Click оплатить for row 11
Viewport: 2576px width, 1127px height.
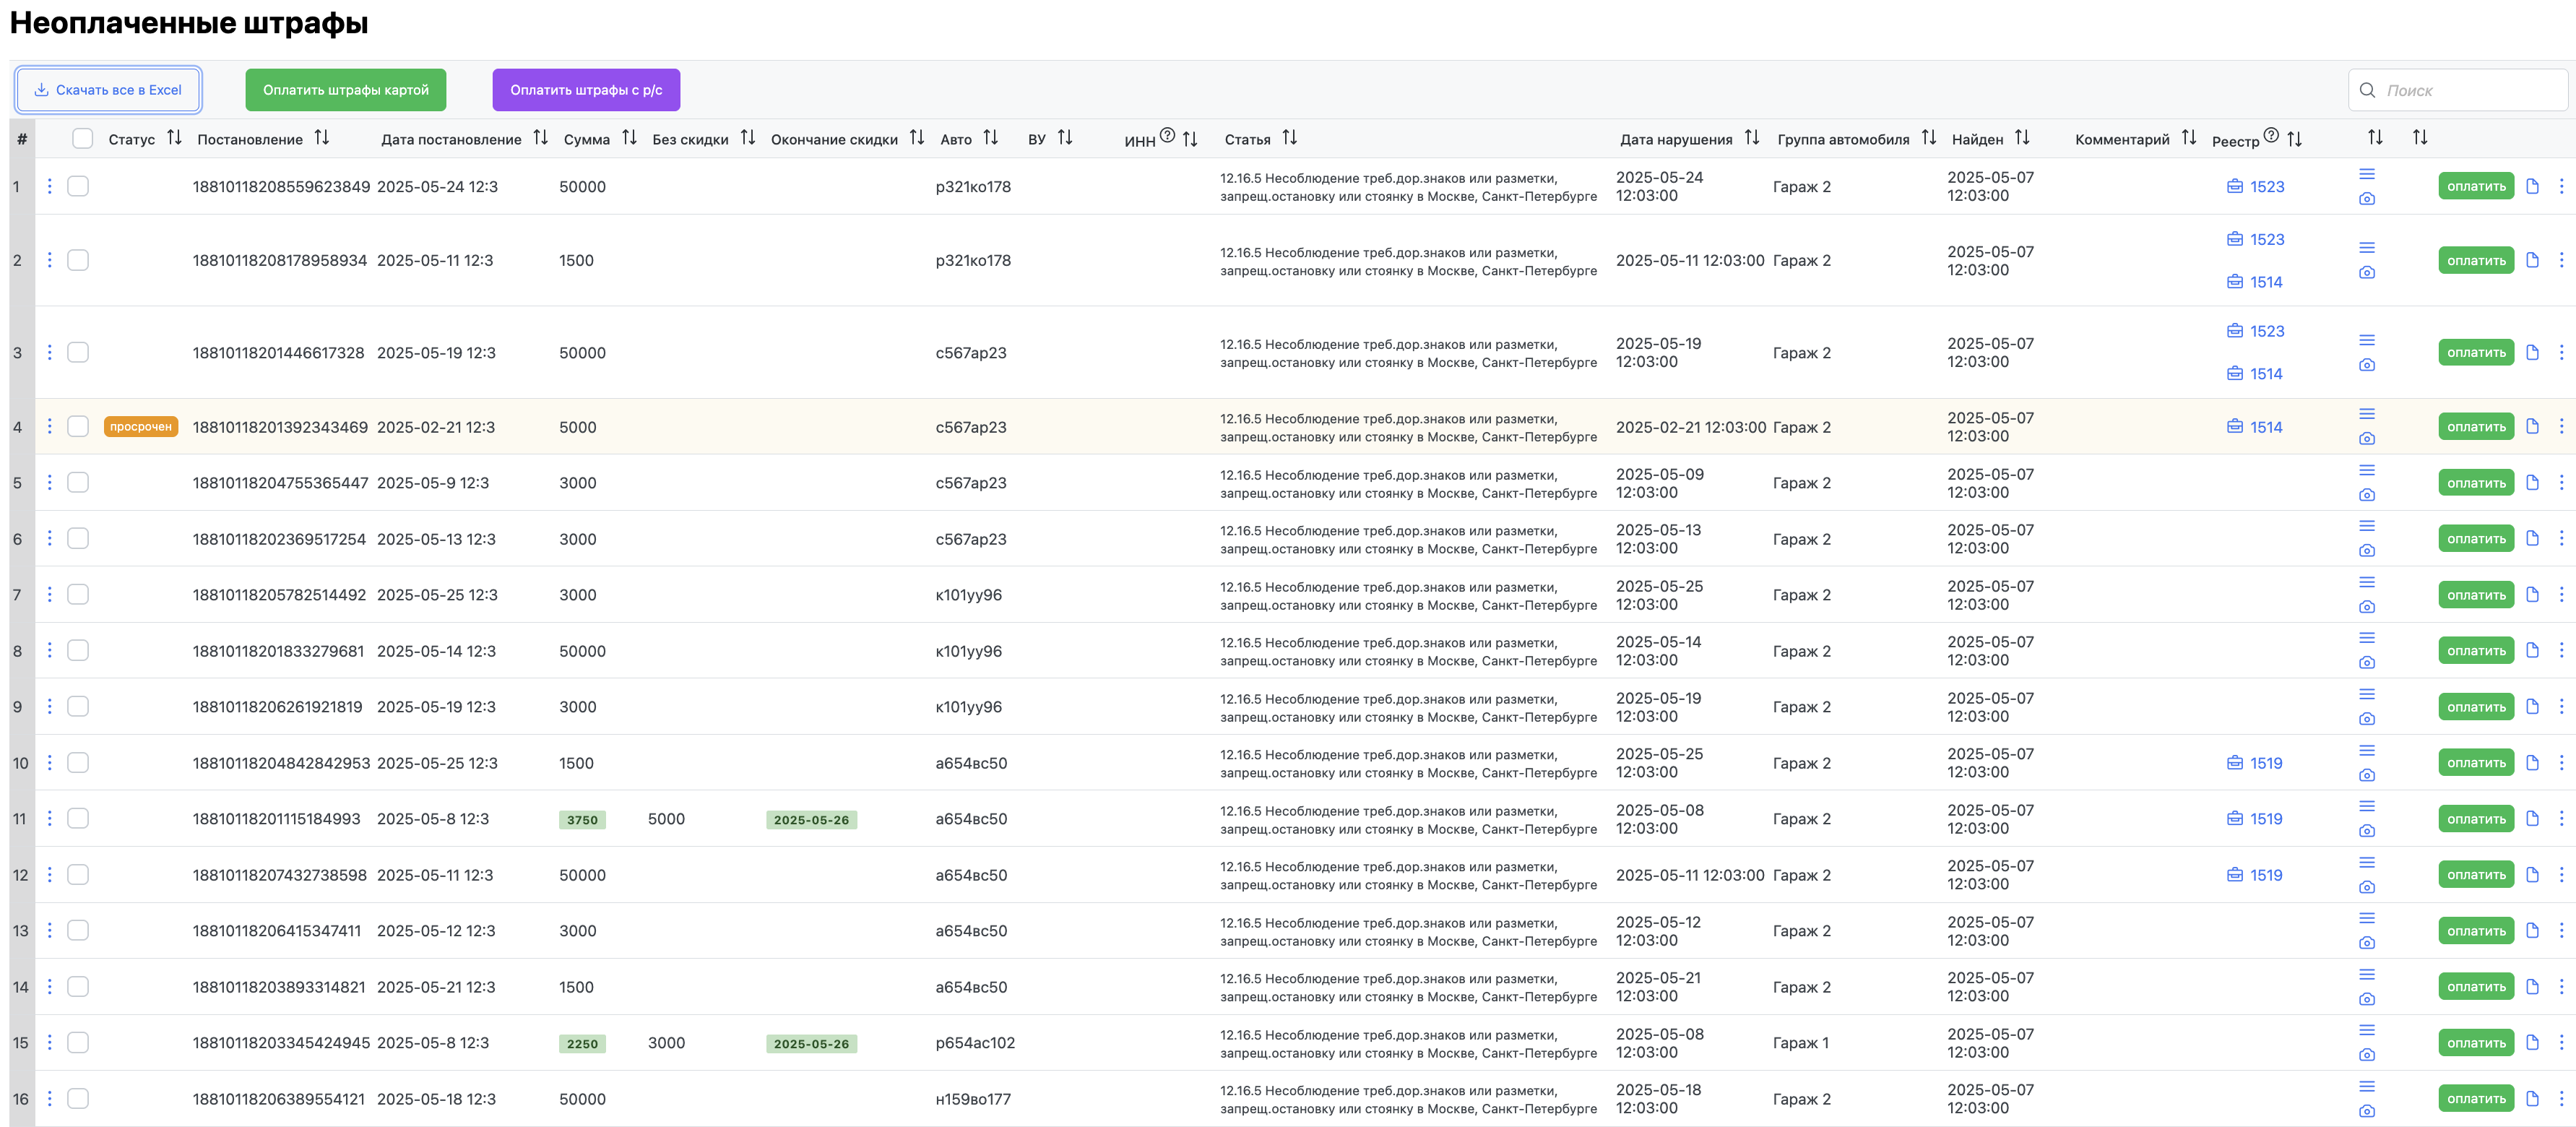[2476, 818]
